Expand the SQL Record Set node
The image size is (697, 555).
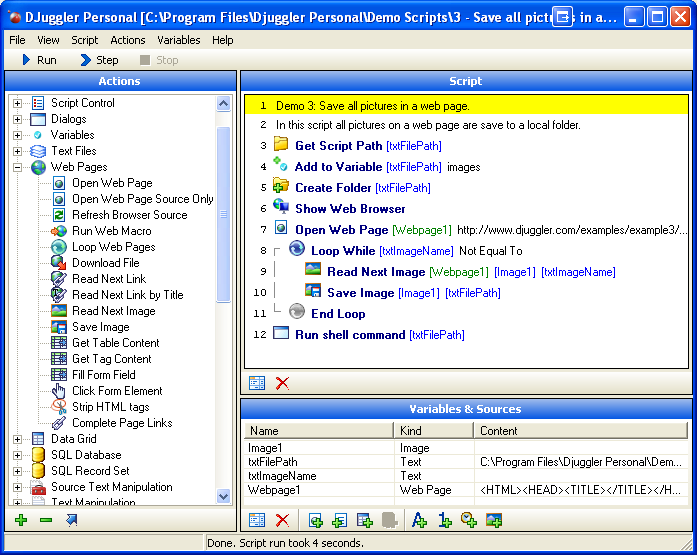pyautogui.click(x=17, y=471)
